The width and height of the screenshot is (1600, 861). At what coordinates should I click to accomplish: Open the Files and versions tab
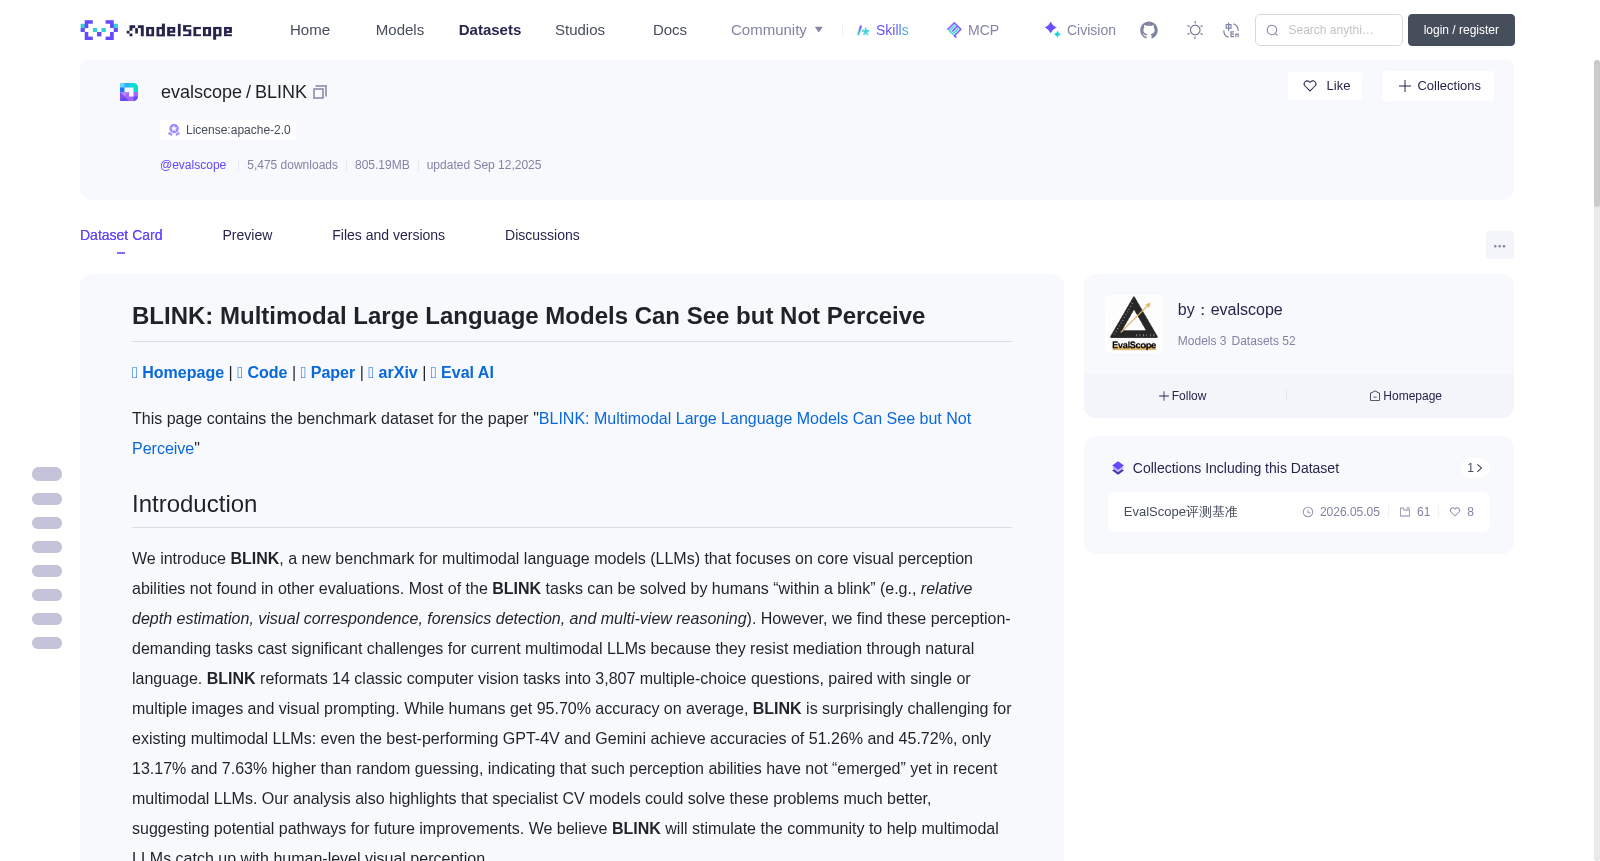[388, 235]
